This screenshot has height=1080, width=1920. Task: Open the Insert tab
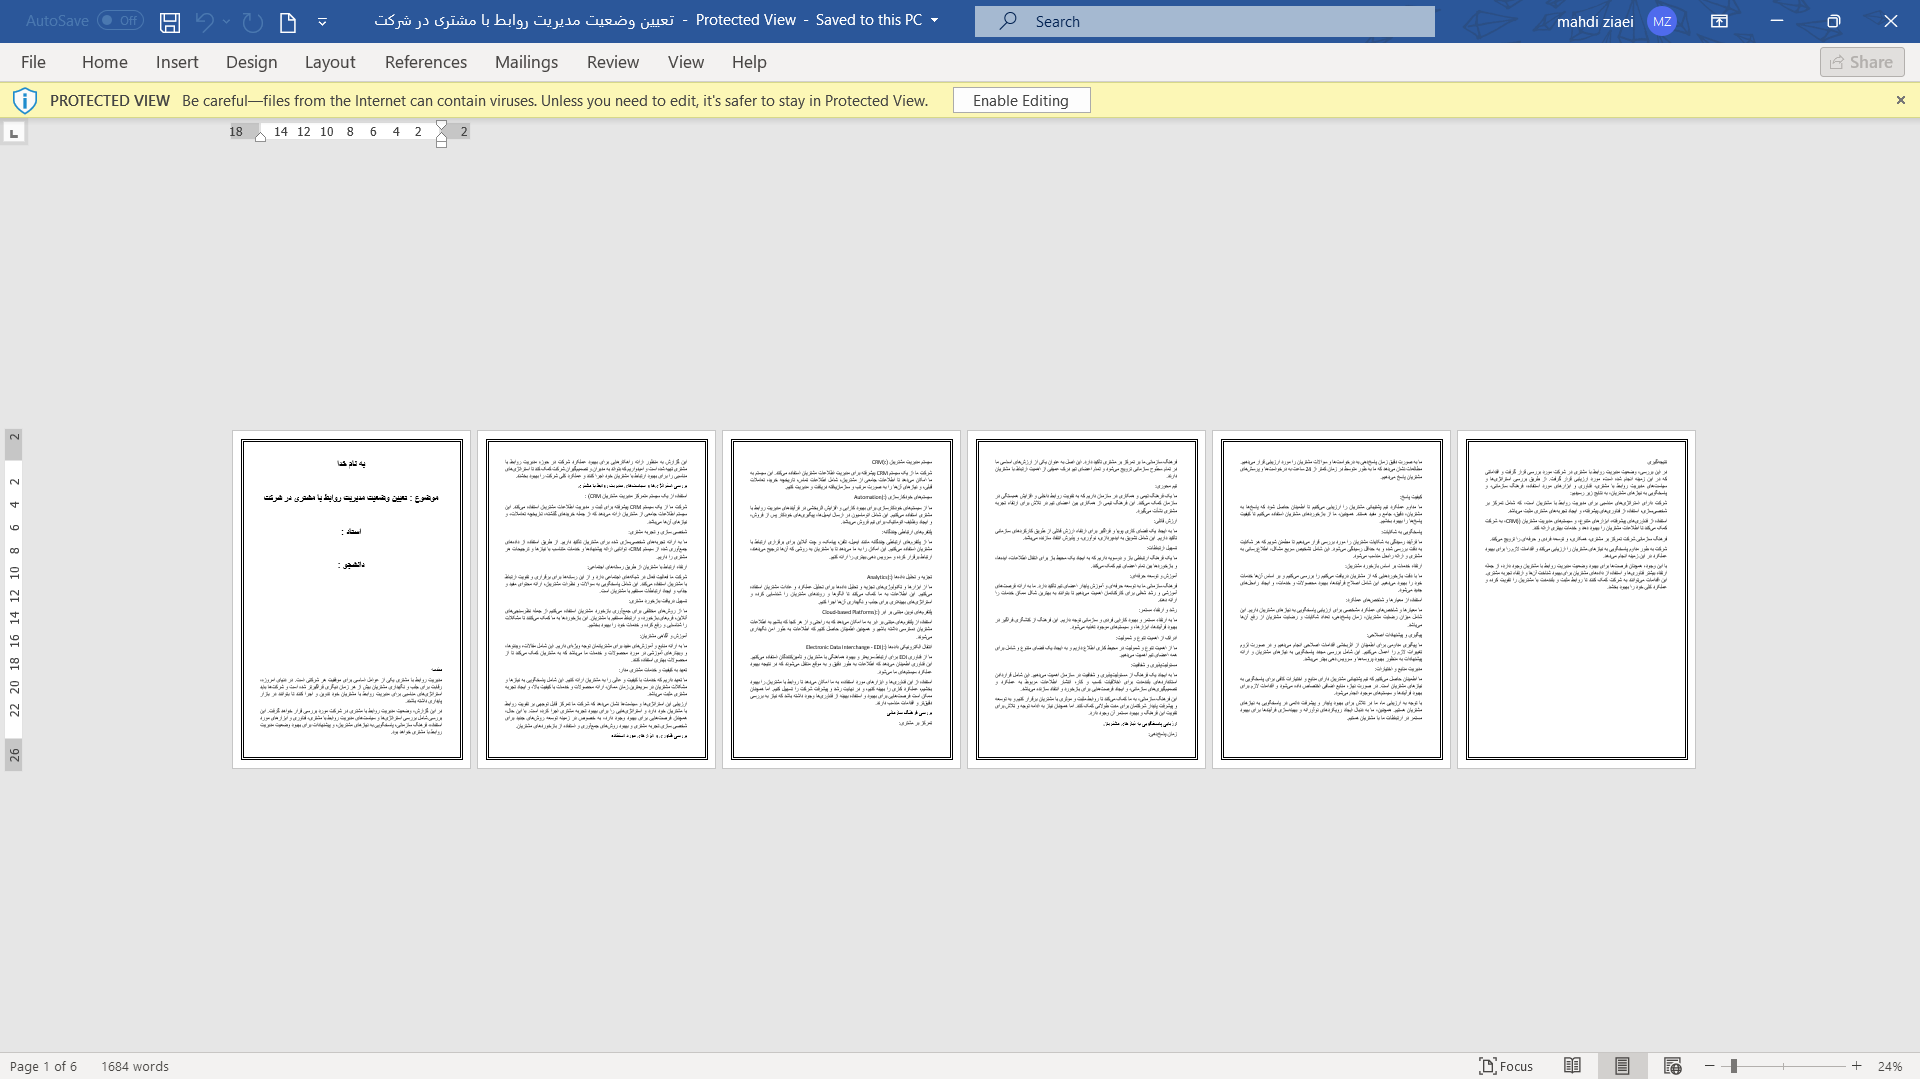177,62
